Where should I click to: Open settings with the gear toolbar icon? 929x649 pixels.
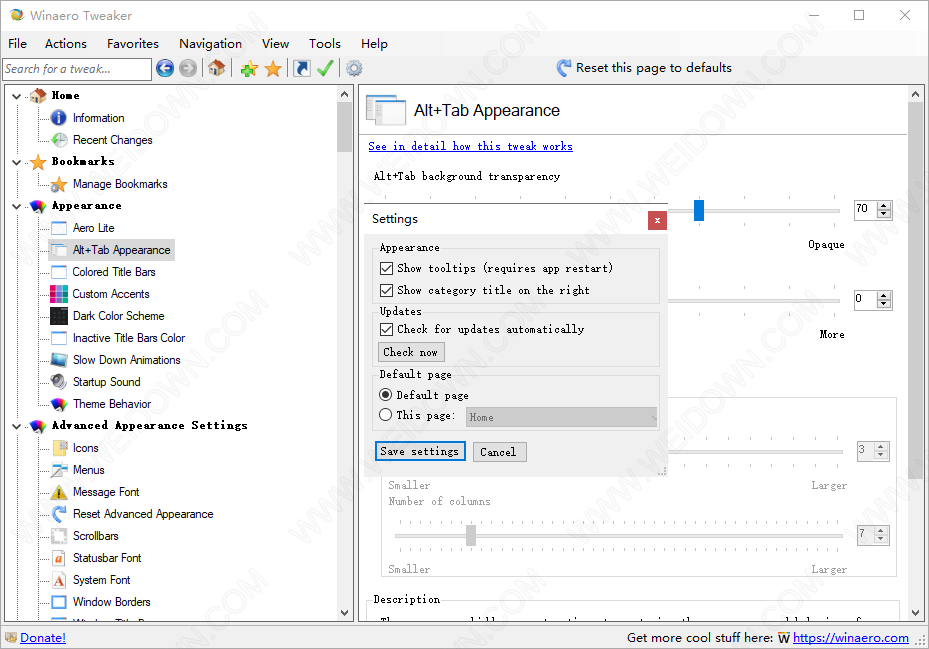[354, 69]
